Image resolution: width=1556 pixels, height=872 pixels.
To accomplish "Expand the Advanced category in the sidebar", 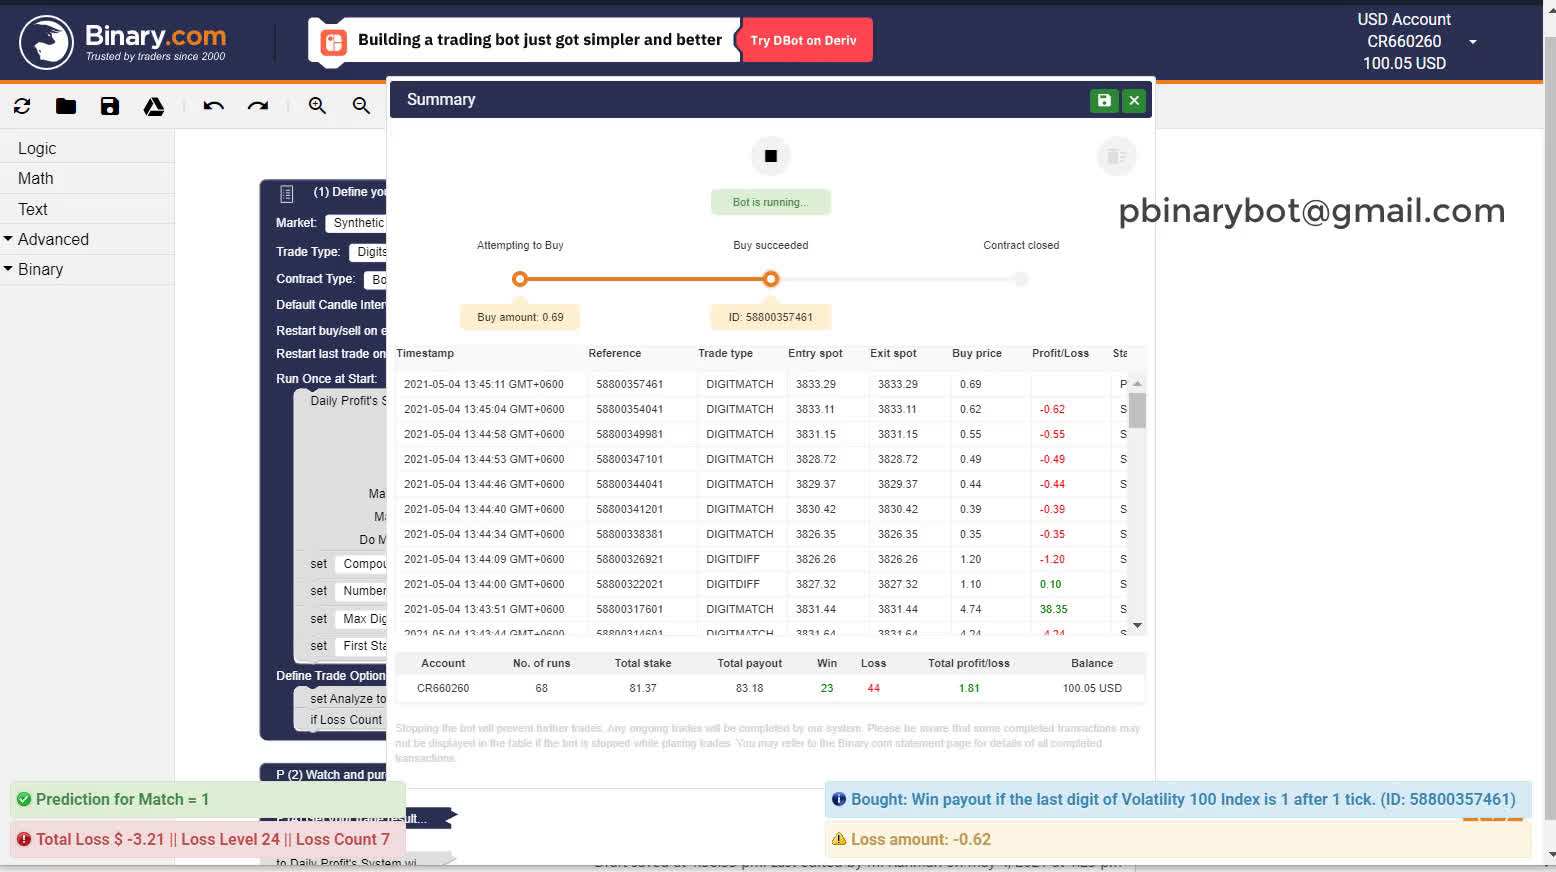I will coord(52,239).
